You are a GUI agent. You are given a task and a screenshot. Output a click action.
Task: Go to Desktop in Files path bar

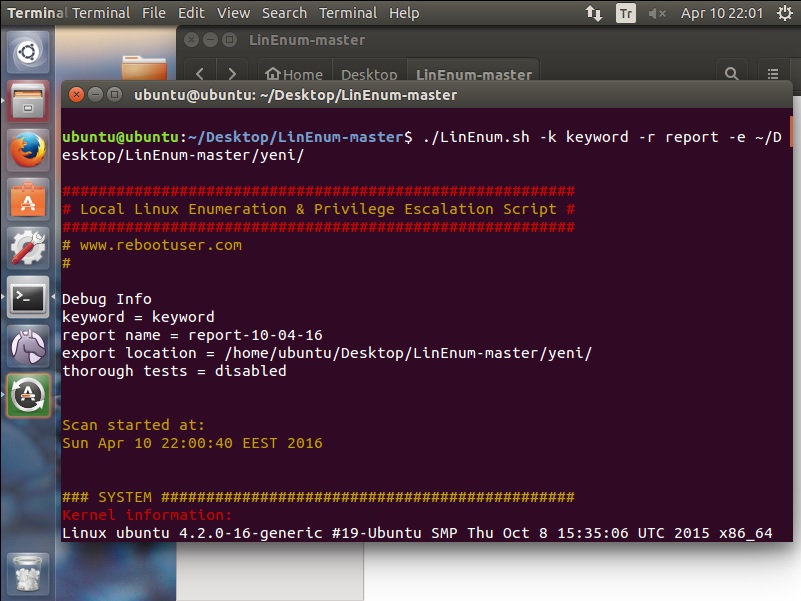click(369, 74)
